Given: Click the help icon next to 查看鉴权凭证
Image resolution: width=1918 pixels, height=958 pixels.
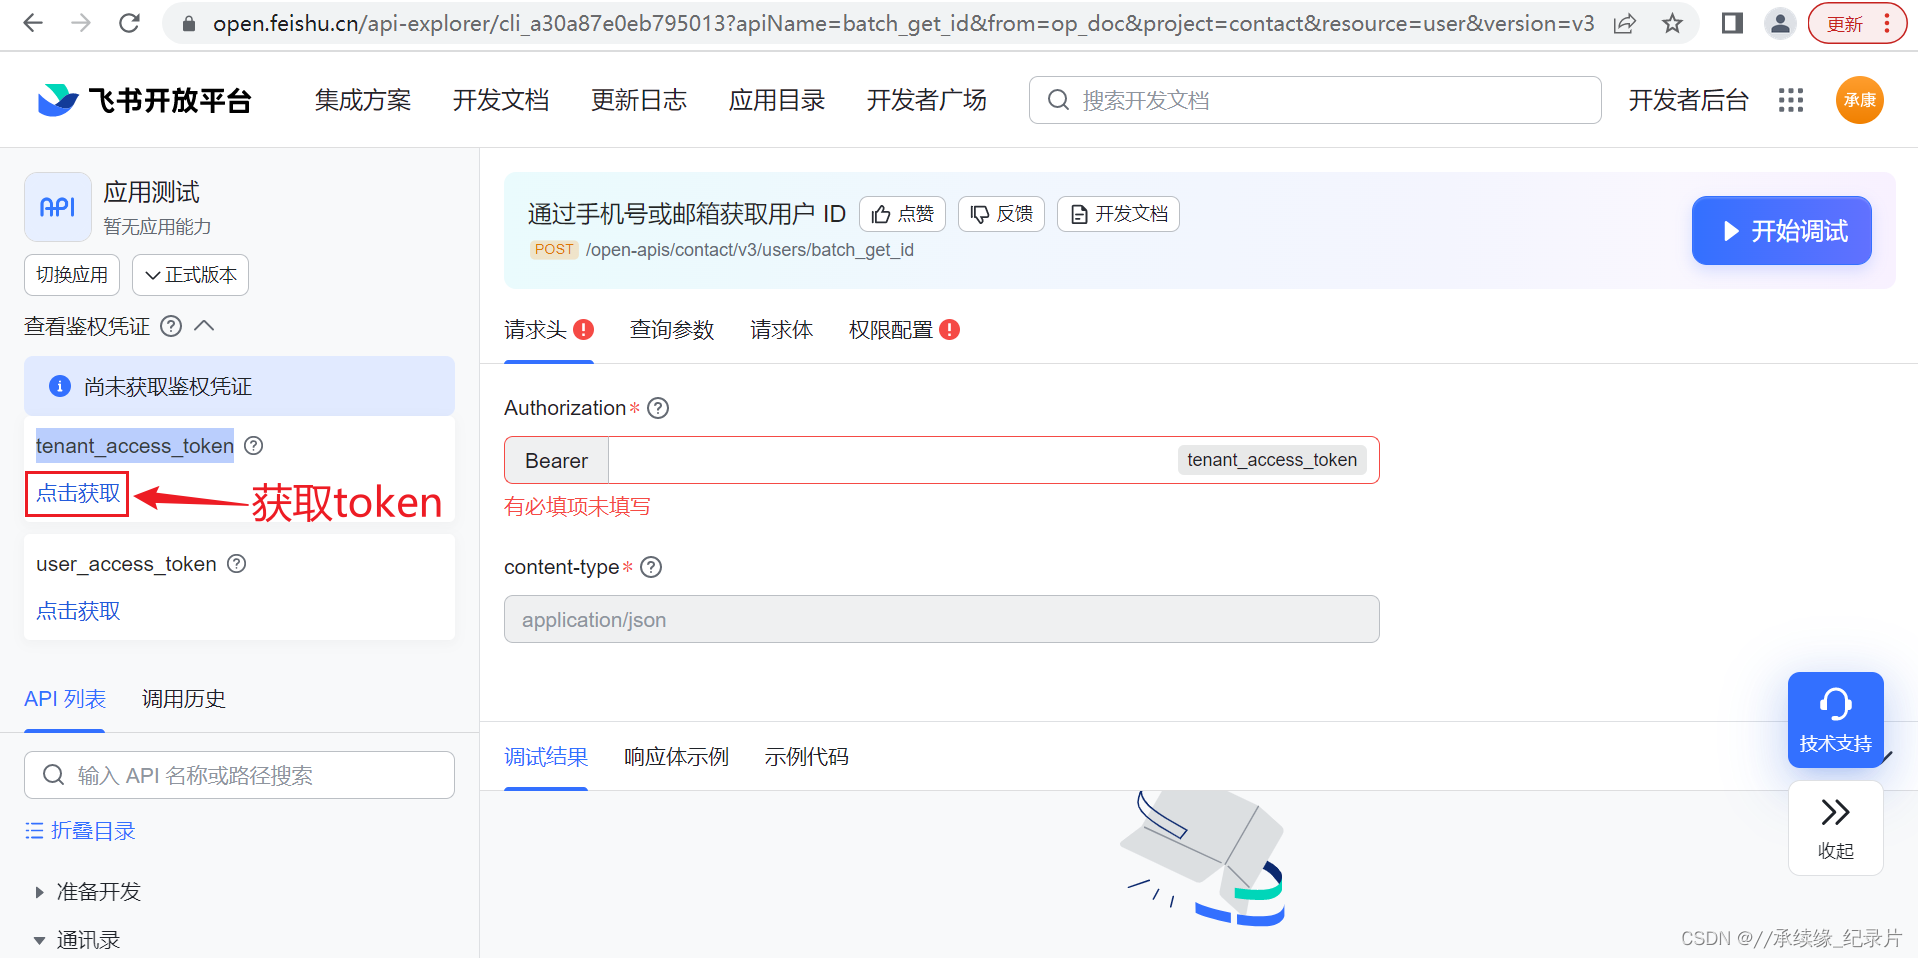Looking at the screenshot, I should pyautogui.click(x=171, y=326).
